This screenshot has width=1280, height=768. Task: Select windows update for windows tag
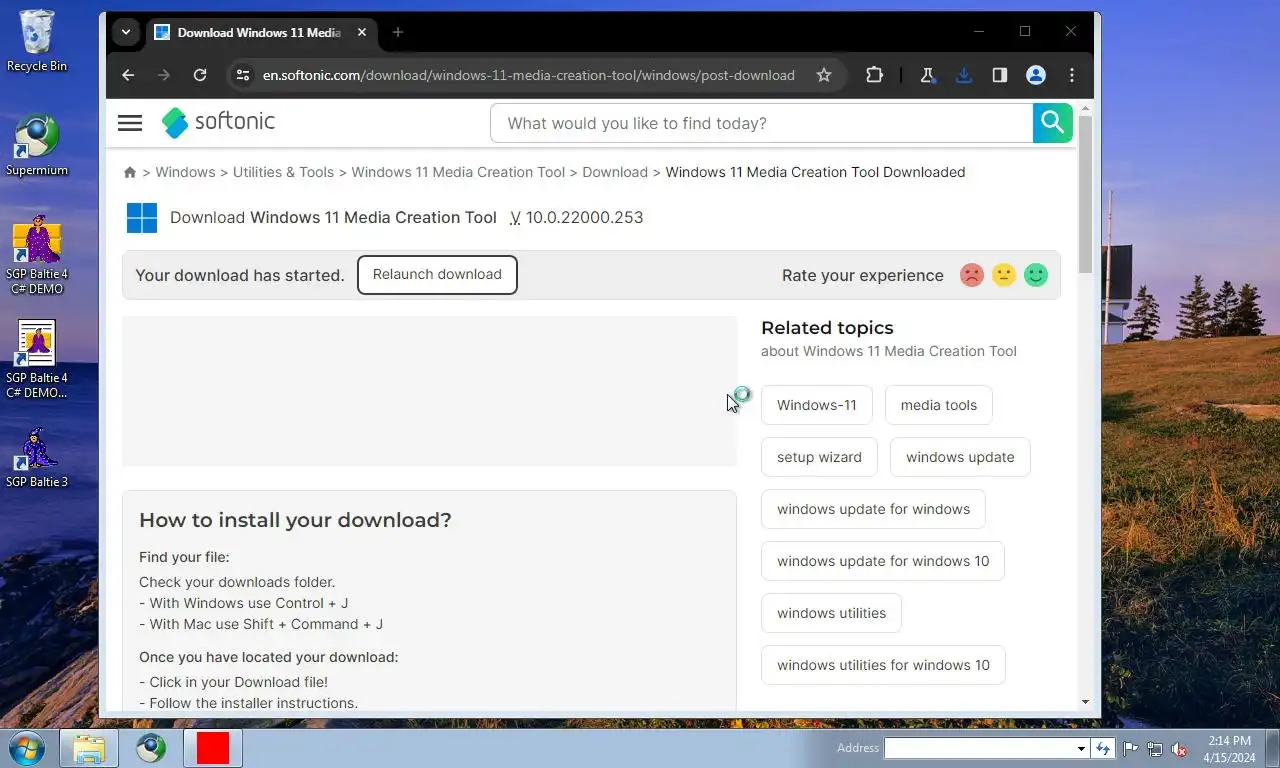[x=873, y=509]
